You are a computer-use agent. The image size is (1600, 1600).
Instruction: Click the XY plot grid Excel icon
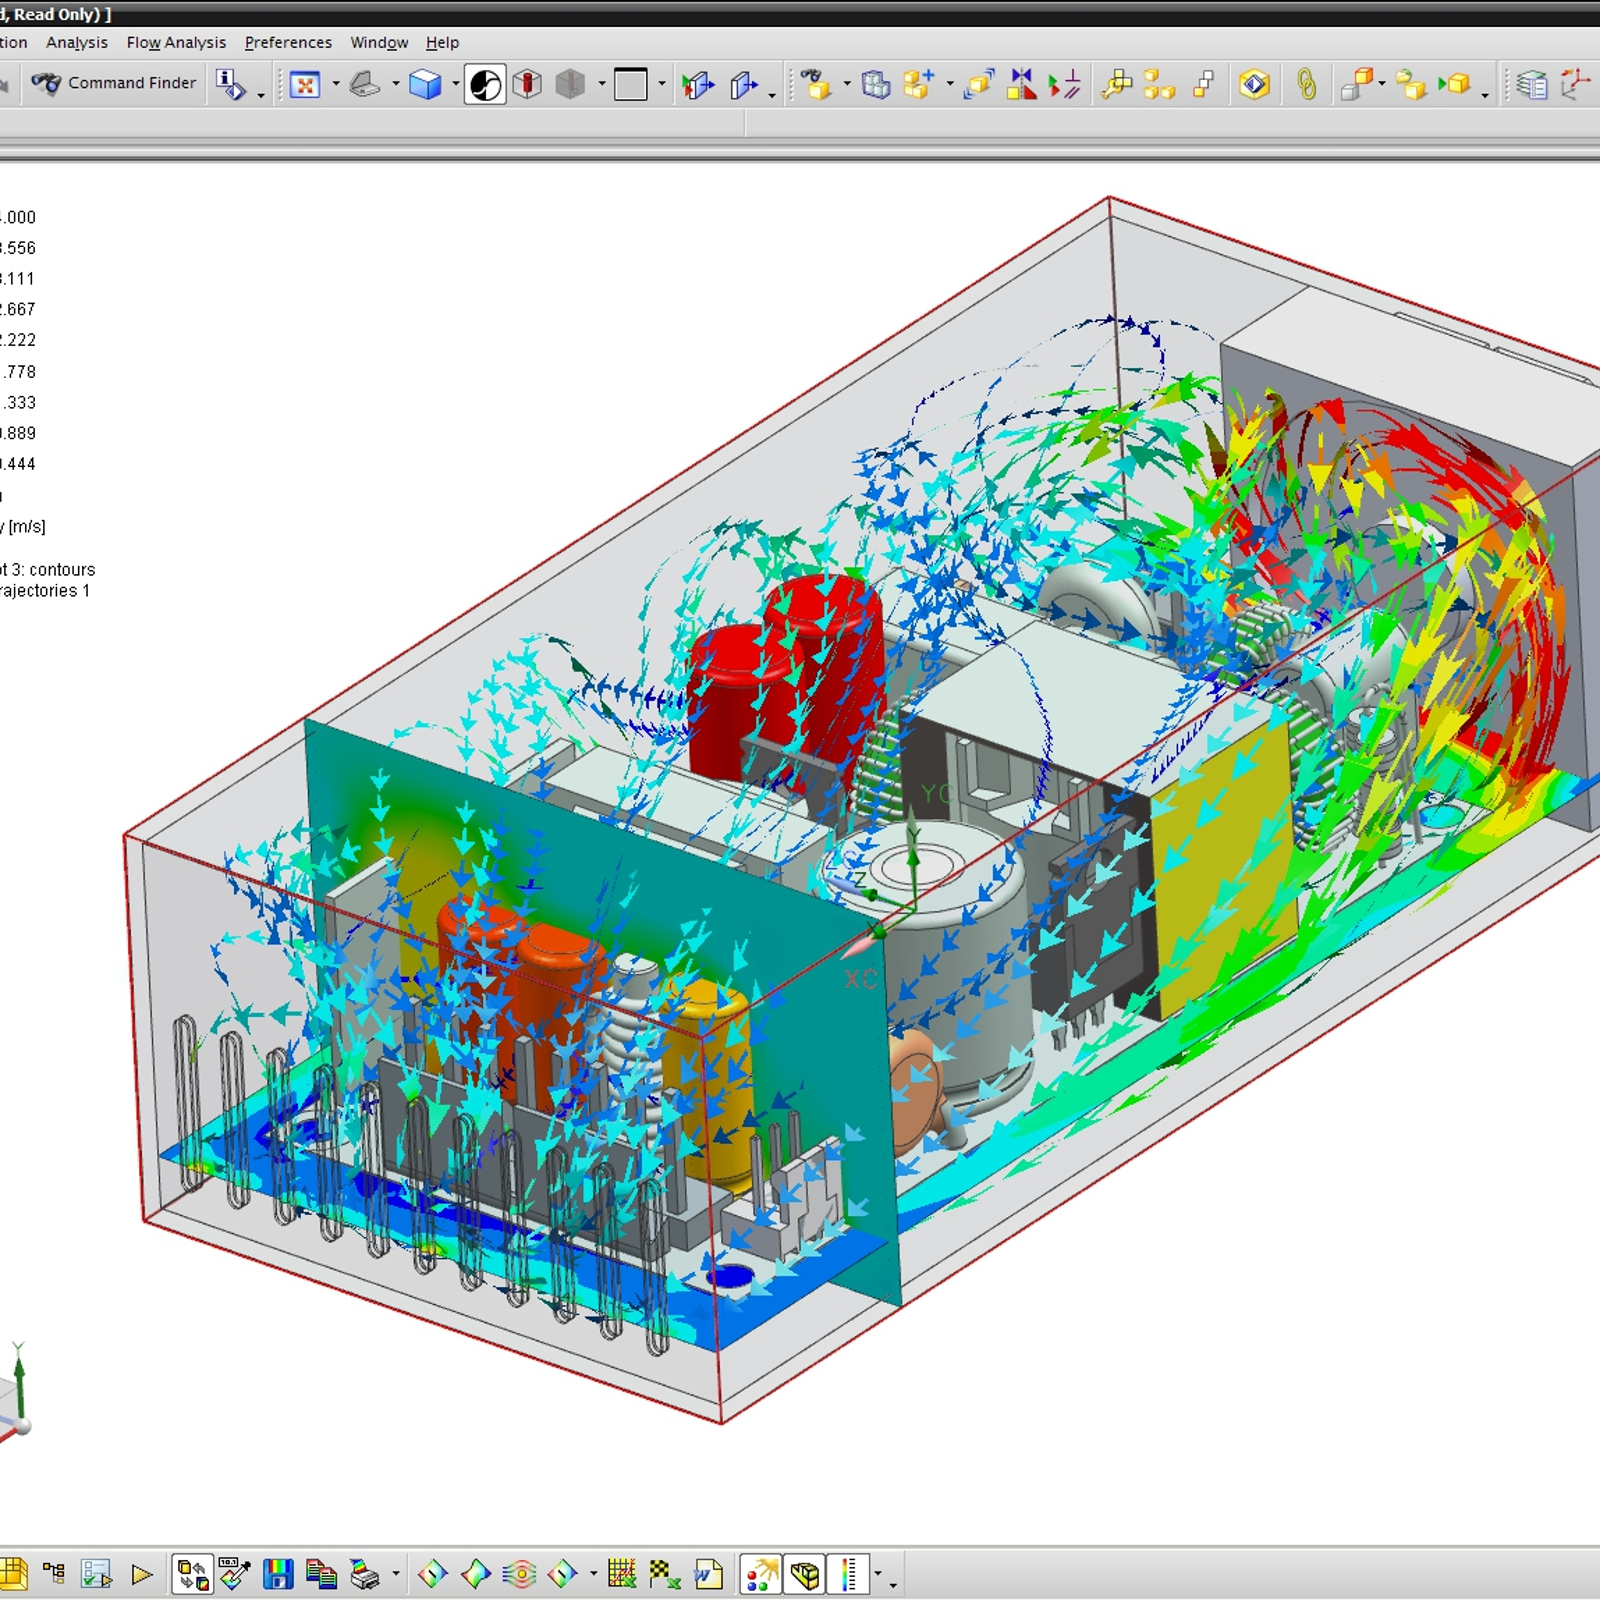(622, 1574)
